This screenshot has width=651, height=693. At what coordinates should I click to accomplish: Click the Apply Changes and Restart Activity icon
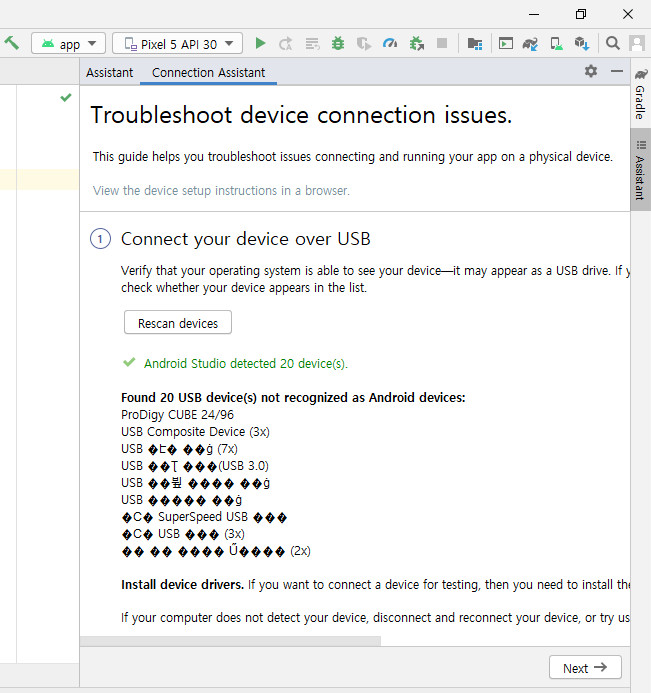(286, 43)
